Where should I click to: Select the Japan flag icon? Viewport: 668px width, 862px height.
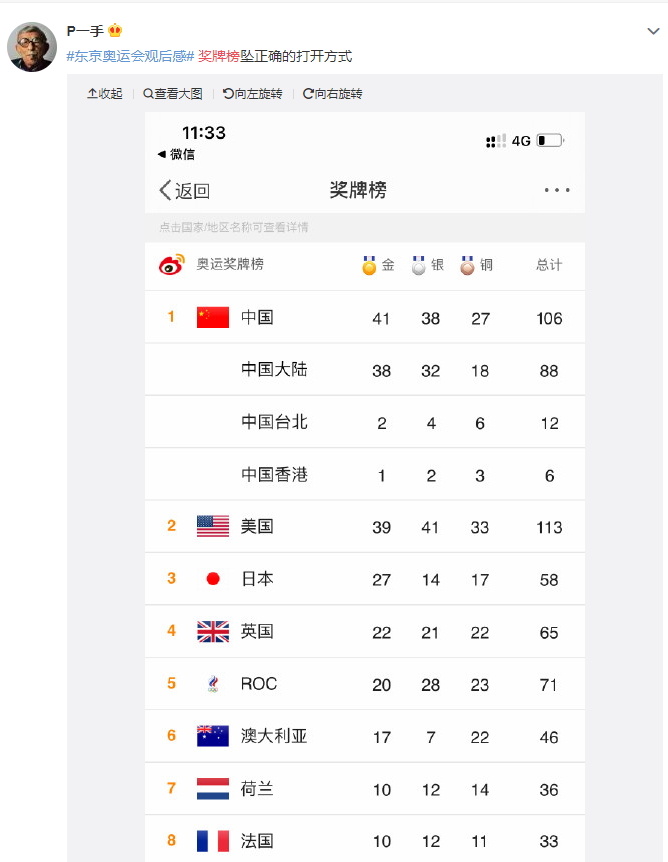[x=213, y=578]
